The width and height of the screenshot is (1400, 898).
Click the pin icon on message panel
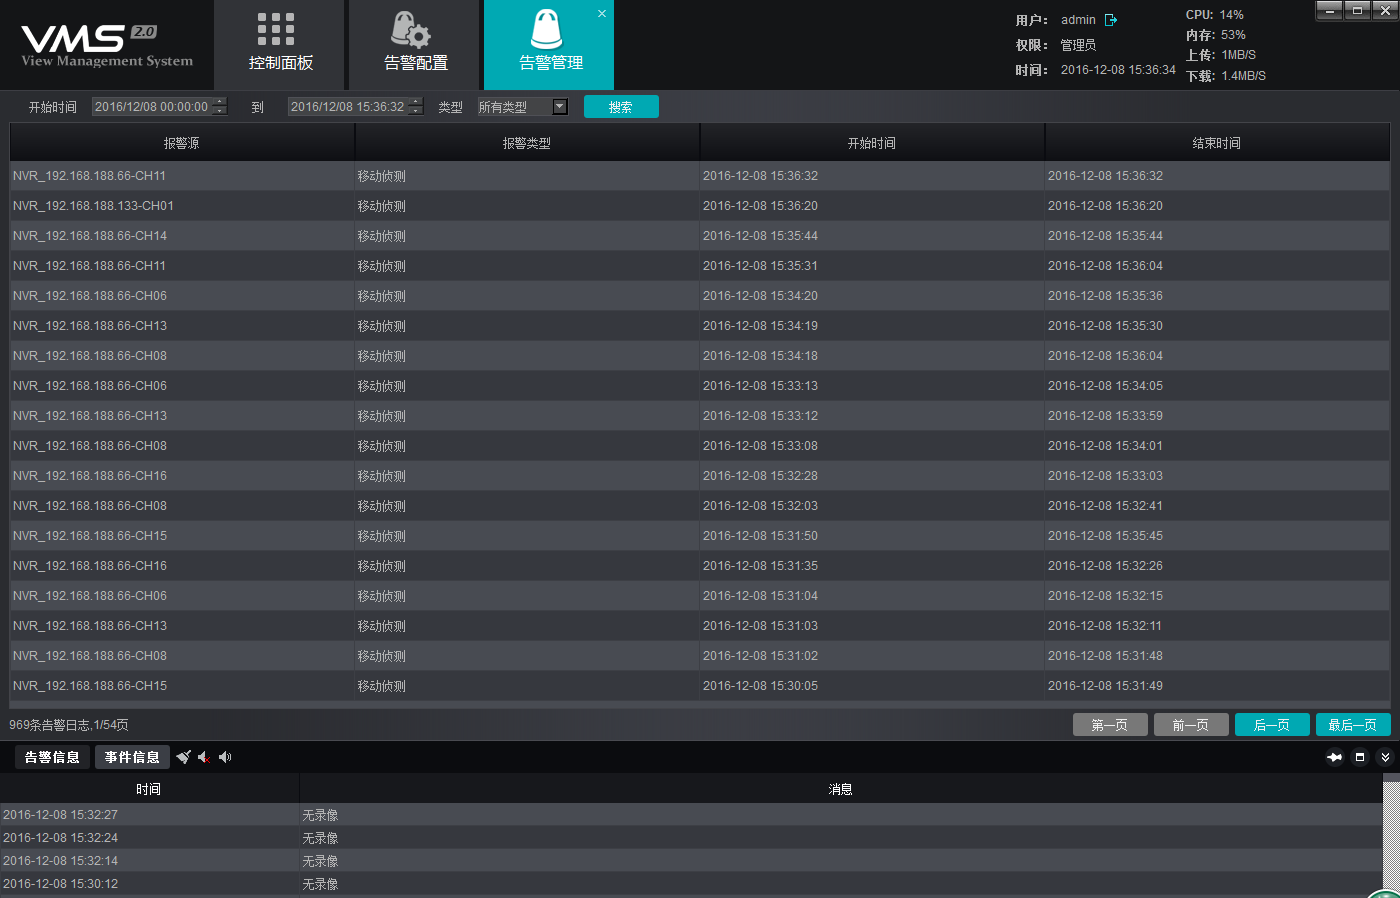pyautogui.click(x=1334, y=757)
